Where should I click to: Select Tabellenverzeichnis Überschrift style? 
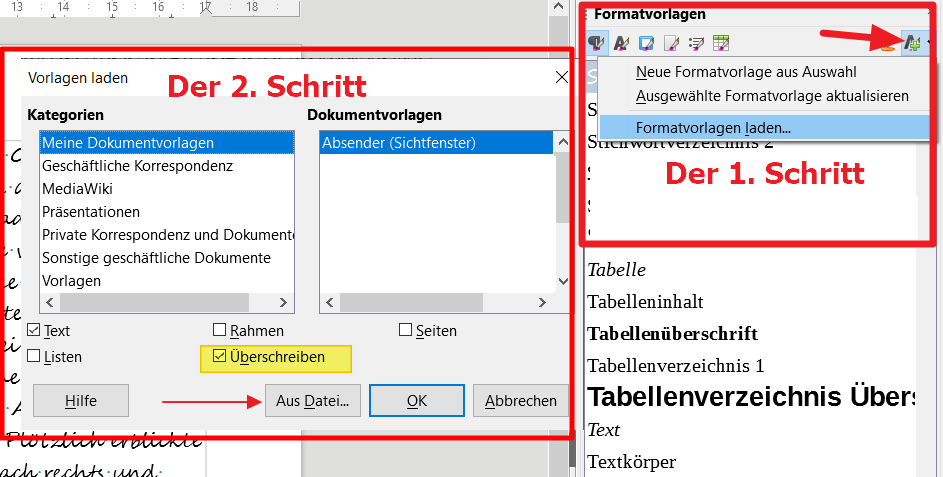[x=751, y=397]
